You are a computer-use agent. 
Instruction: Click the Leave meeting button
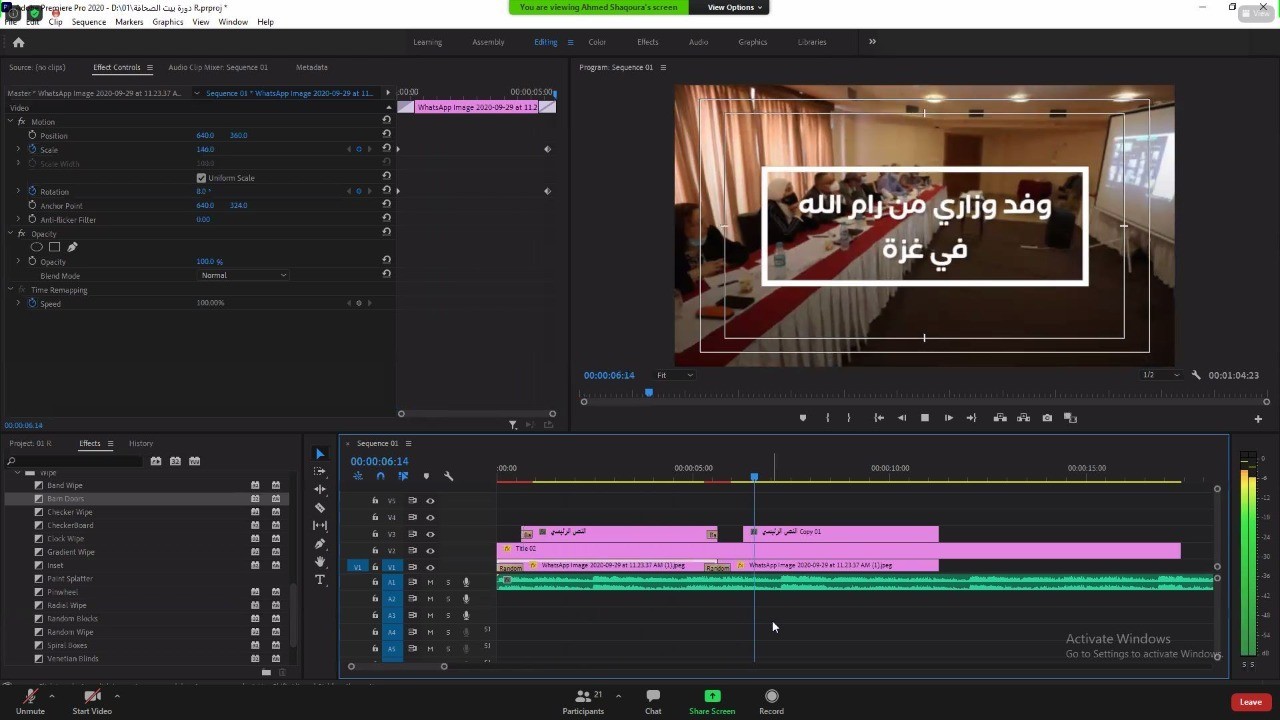click(x=1250, y=702)
